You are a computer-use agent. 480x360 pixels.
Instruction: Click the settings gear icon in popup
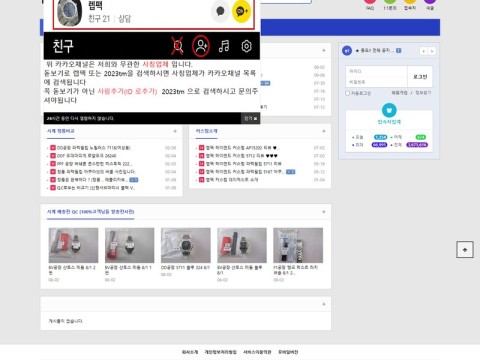click(x=247, y=46)
